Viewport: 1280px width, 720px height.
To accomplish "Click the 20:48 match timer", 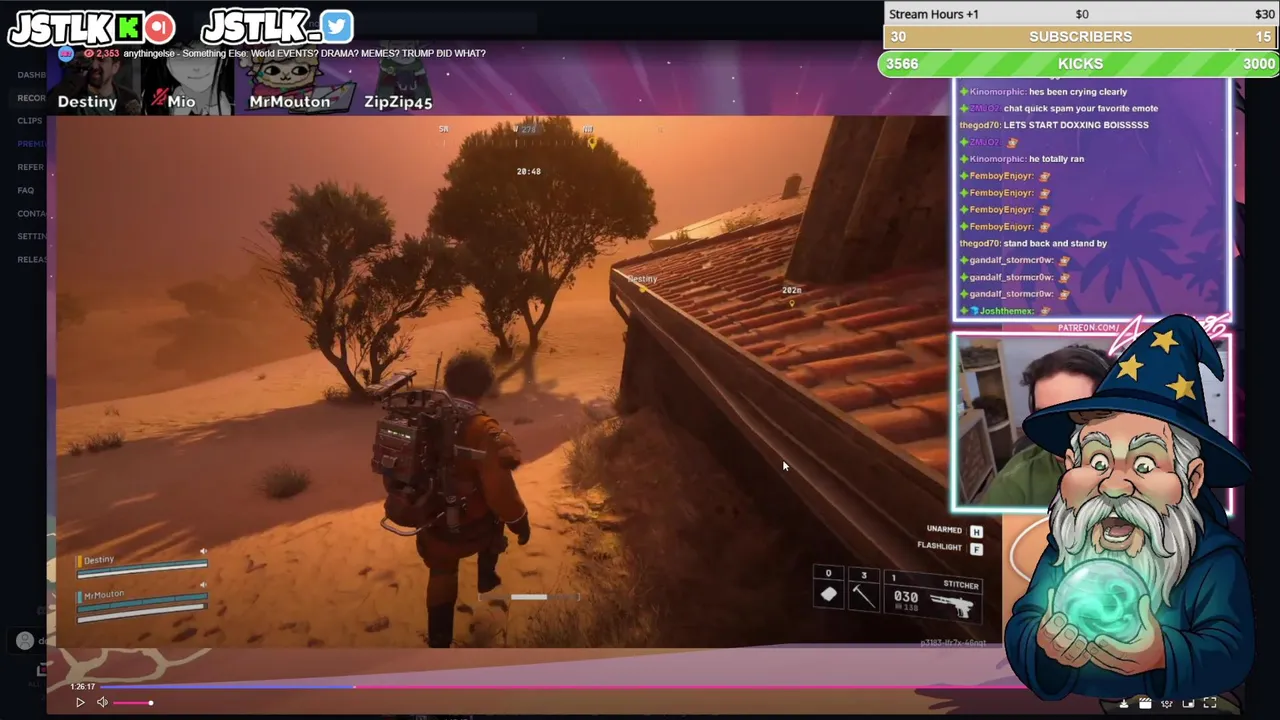I will [528, 172].
